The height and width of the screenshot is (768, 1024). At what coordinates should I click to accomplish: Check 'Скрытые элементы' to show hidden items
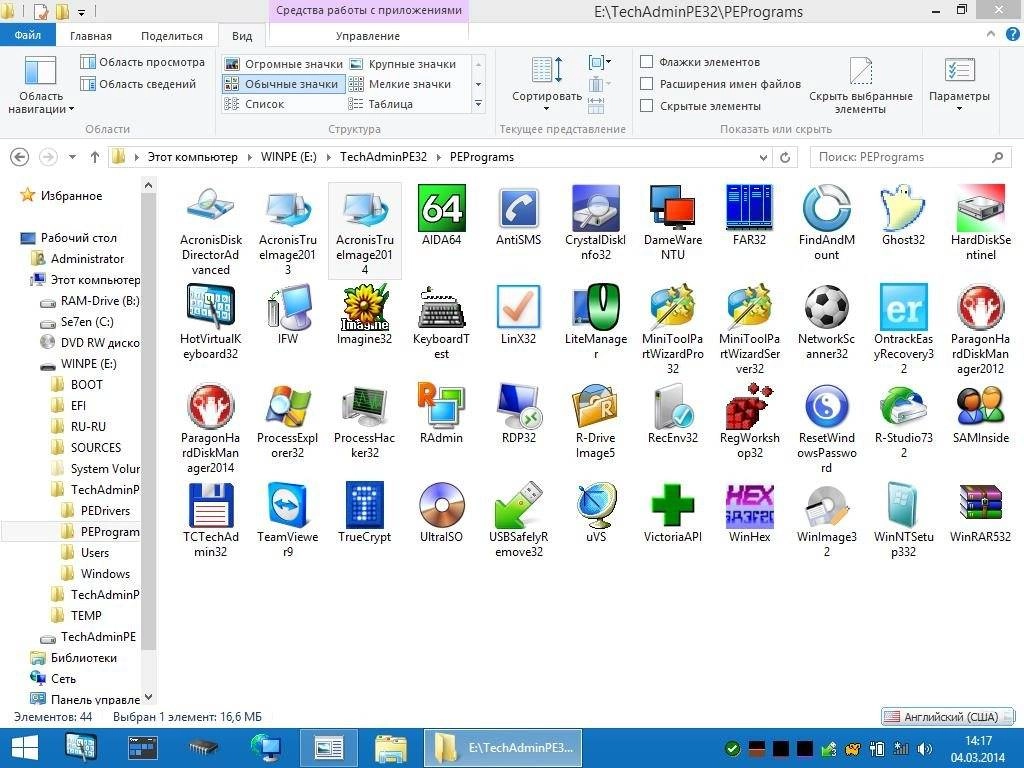click(x=647, y=105)
